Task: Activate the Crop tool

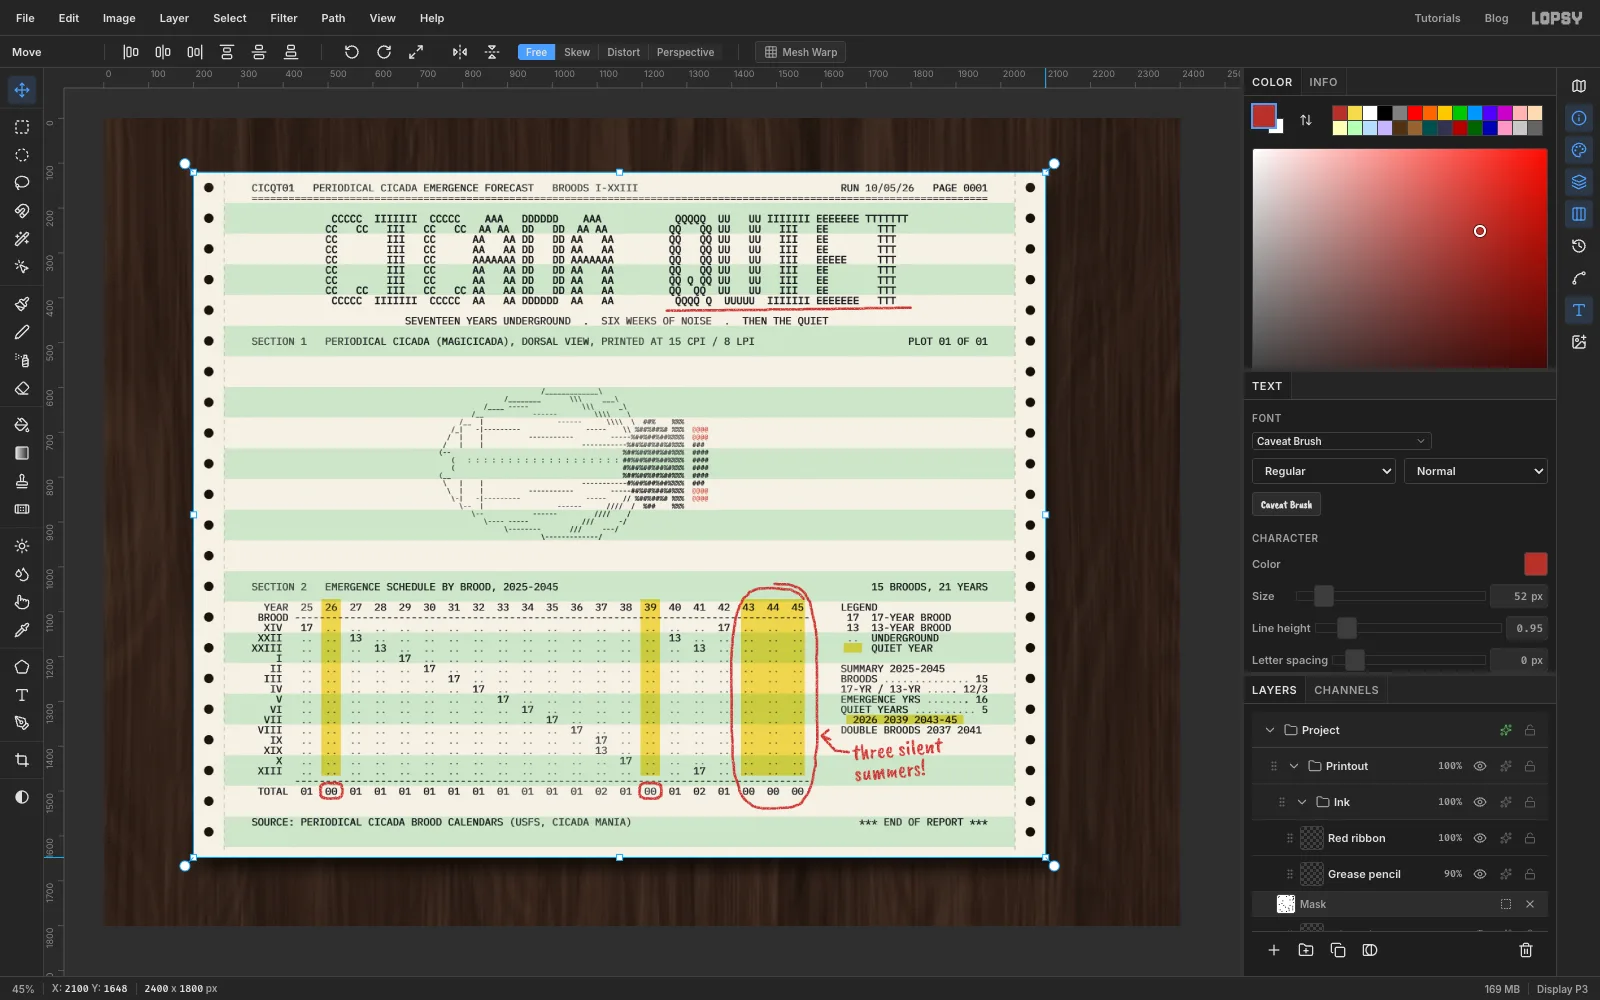Action: (x=22, y=760)
